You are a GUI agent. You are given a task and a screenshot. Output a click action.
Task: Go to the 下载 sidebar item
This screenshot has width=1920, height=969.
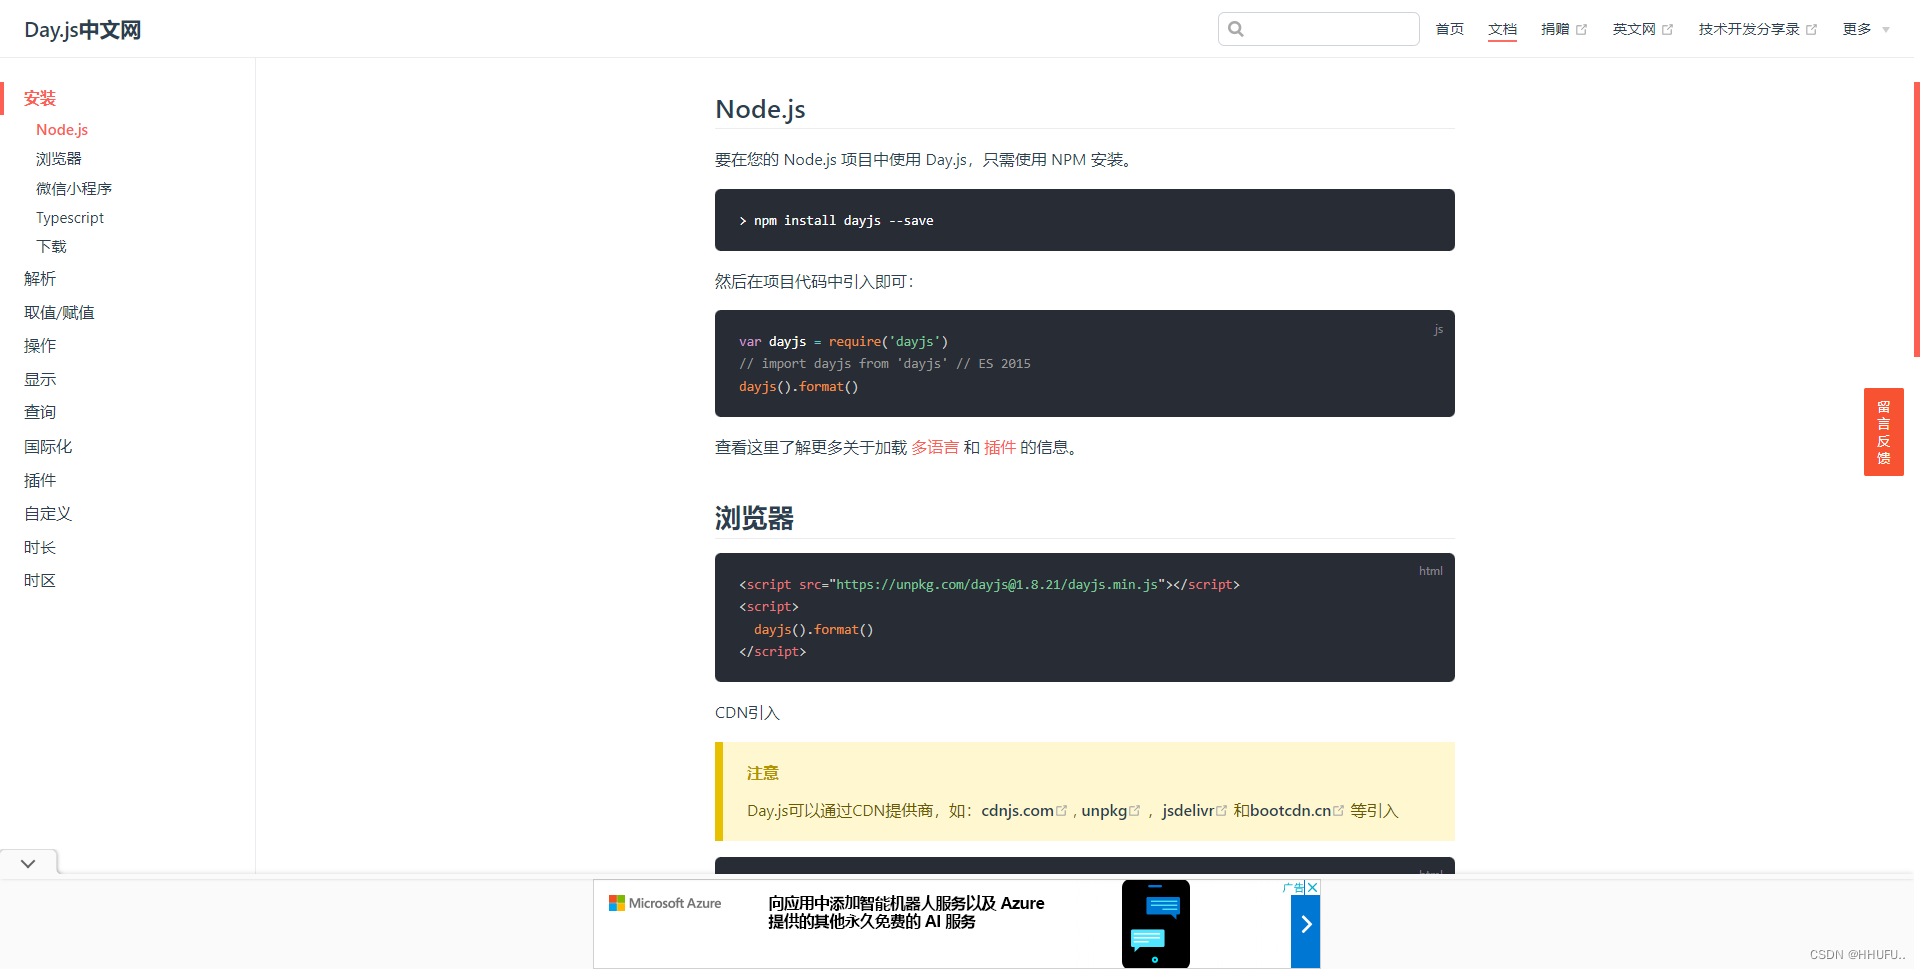point(51,246)
